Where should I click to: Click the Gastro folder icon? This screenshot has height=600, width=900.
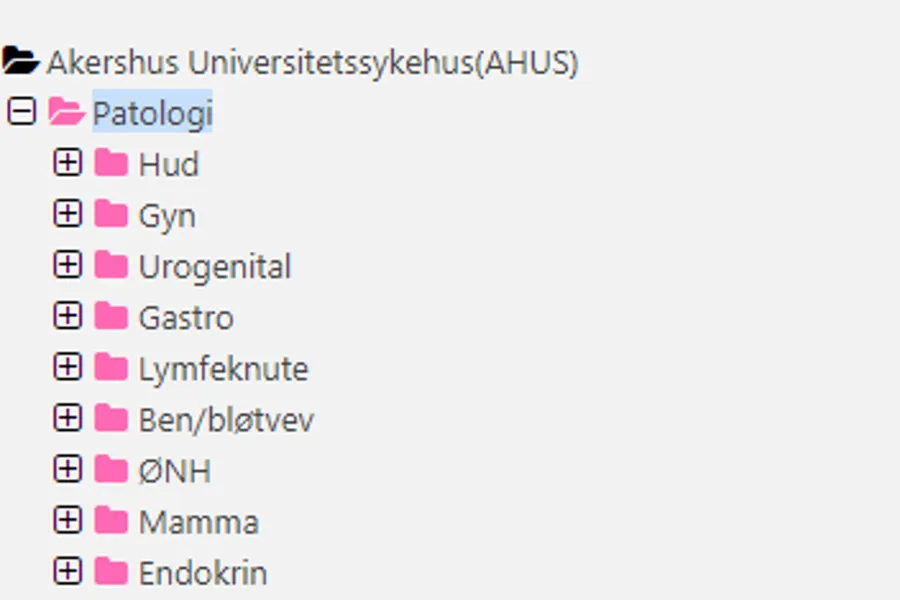point(112,316)
